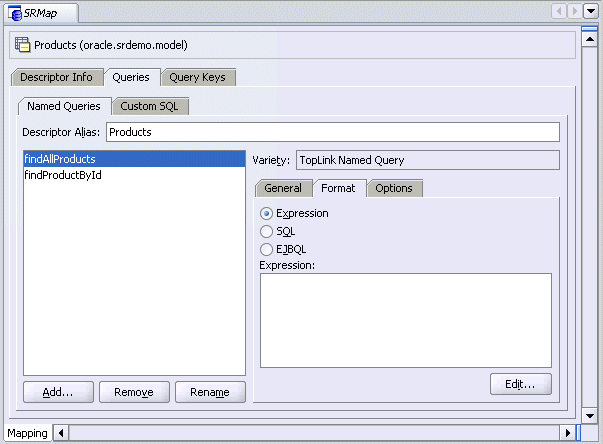Select the findAllProducts query
603x444 pixels.
[x=134, y=159]
